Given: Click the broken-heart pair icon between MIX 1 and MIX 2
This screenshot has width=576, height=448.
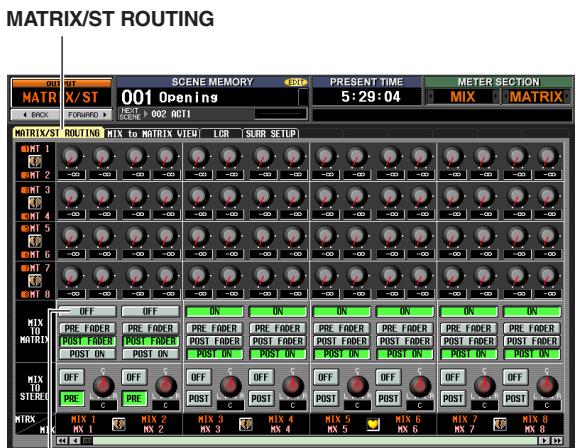Looking at the screenshot, I should (x=118, y=424).
